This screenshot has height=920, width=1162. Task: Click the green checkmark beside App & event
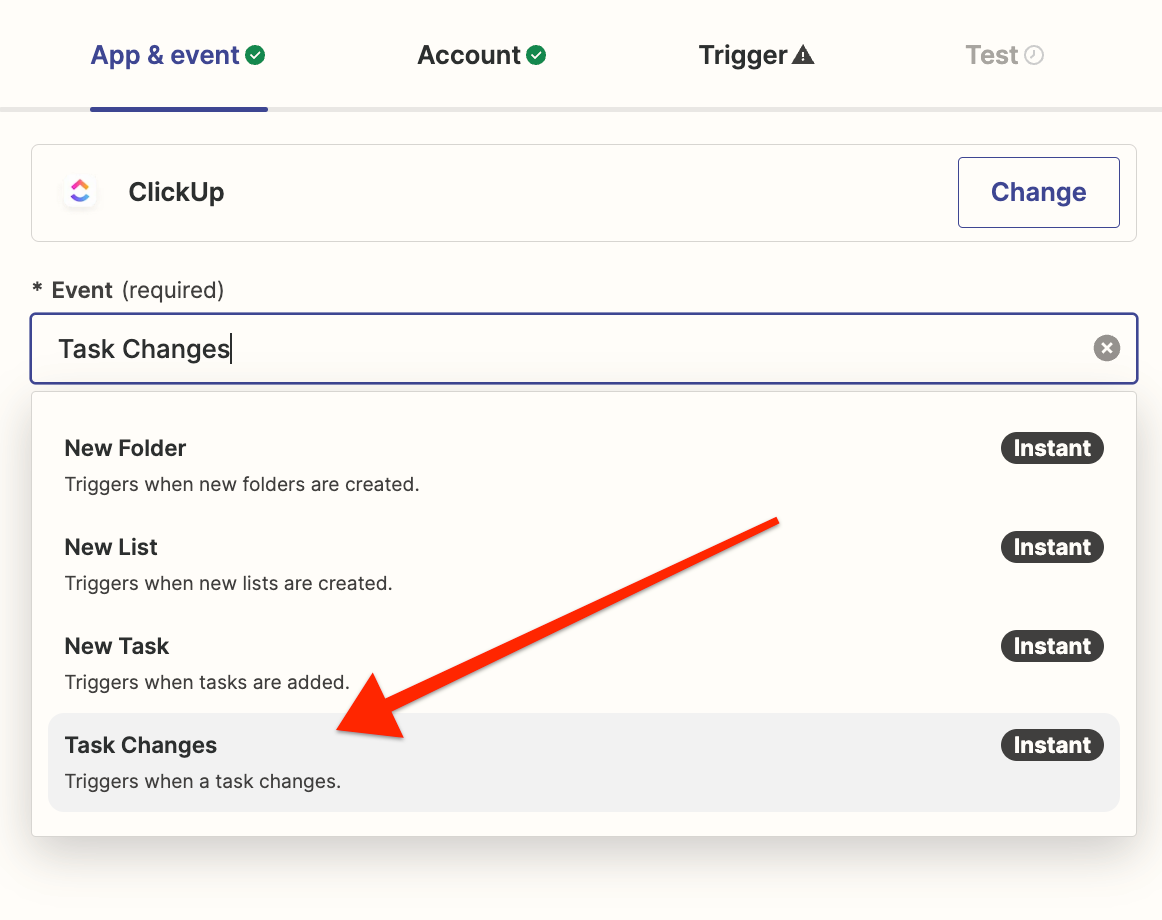pos(256,56)
